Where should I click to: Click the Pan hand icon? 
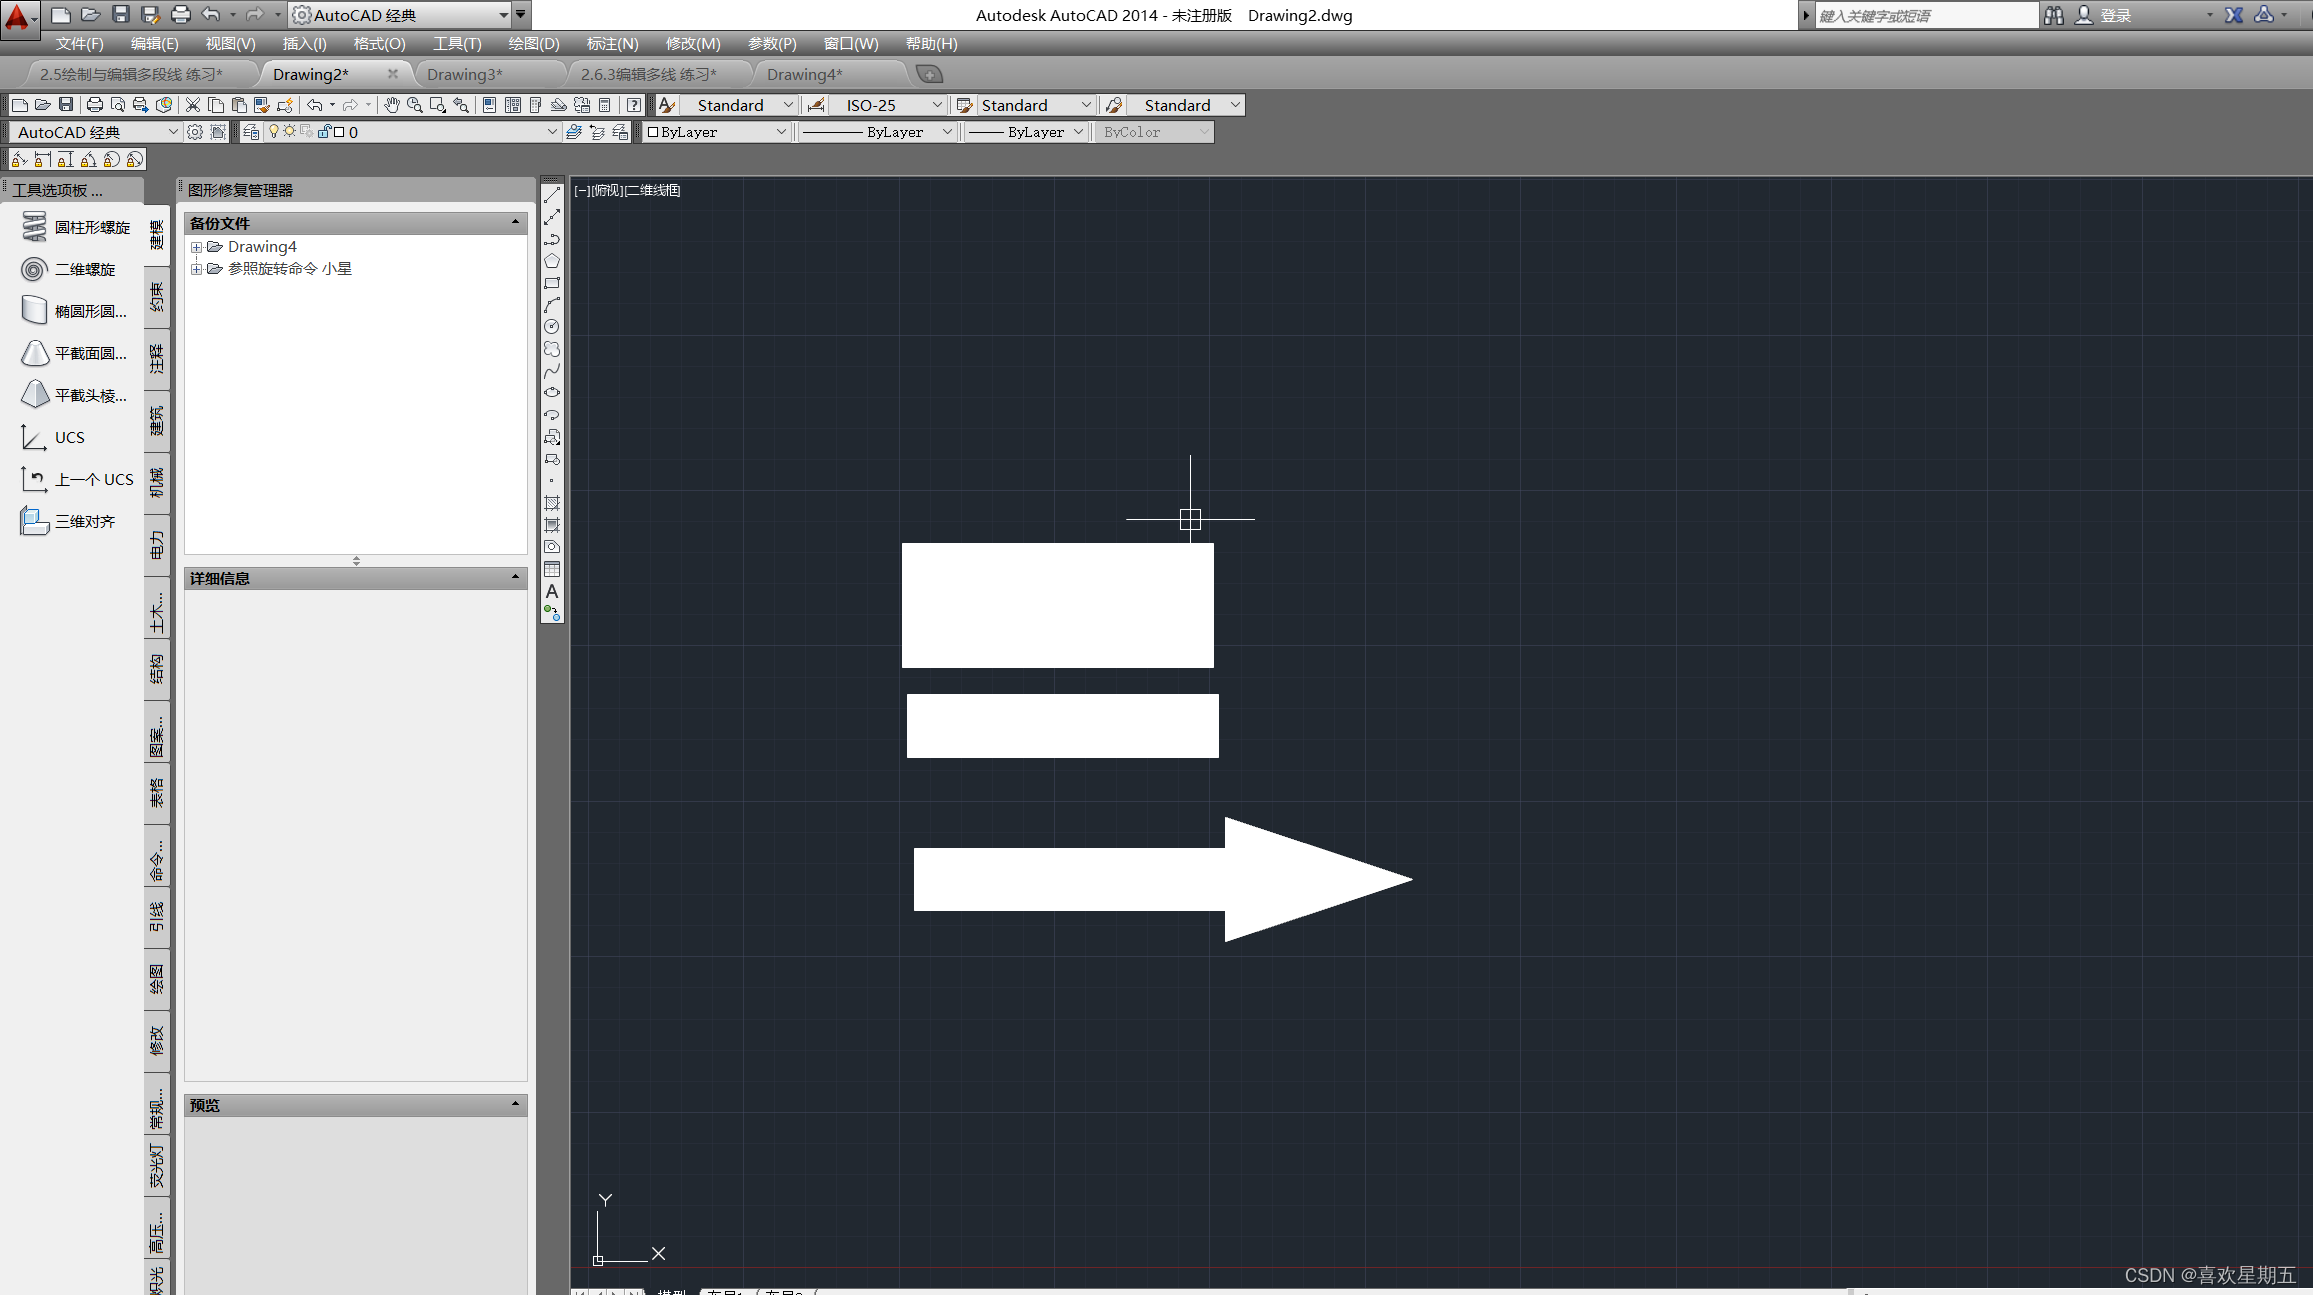click(x=392, y=105)
